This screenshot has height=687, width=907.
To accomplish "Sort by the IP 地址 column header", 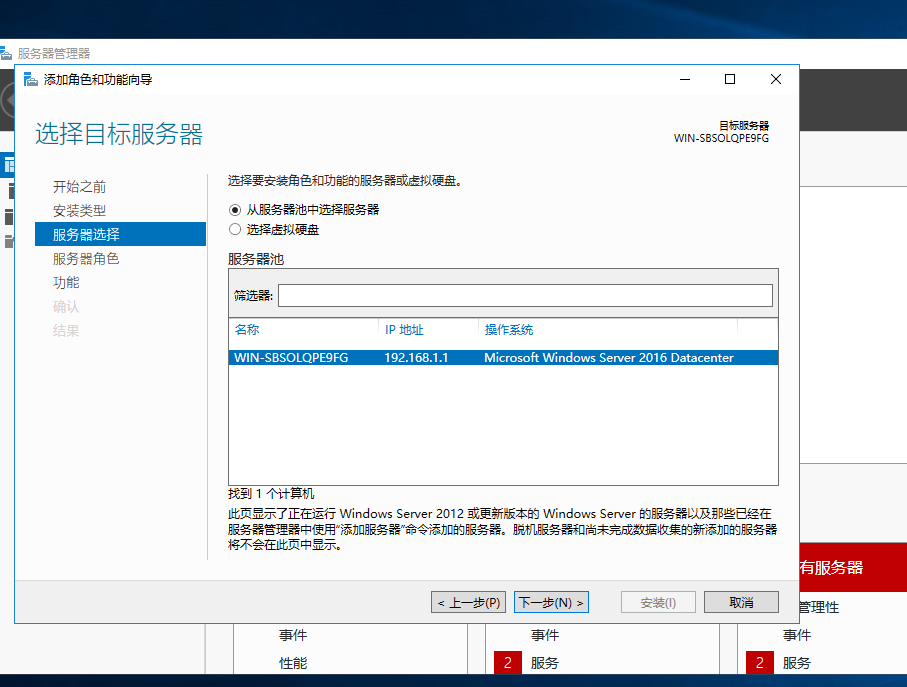I will pos(403,330).
